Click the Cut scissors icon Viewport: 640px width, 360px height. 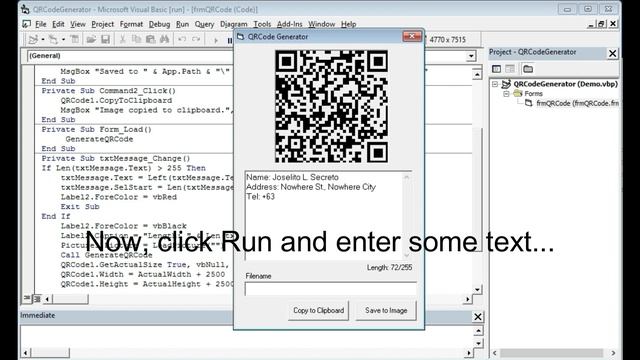(122, 39)
